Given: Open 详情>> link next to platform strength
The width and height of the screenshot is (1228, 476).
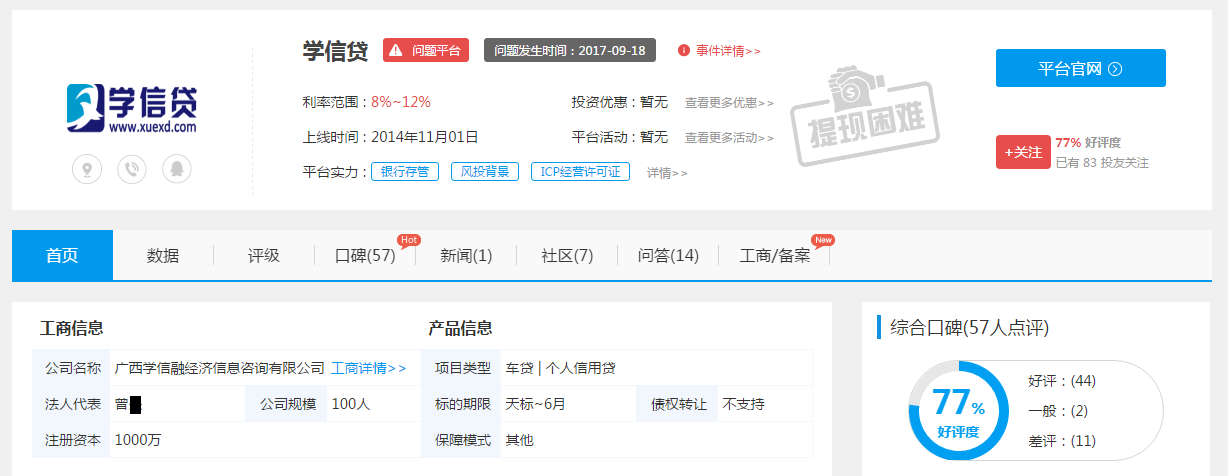Looking at the screenshot, I should coord(667,172).
